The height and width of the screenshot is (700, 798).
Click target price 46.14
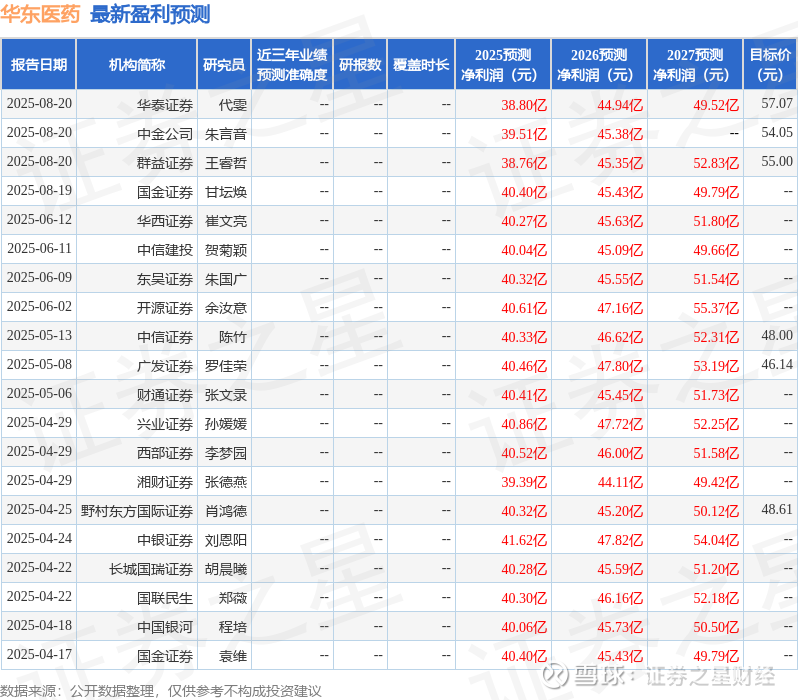777,365
